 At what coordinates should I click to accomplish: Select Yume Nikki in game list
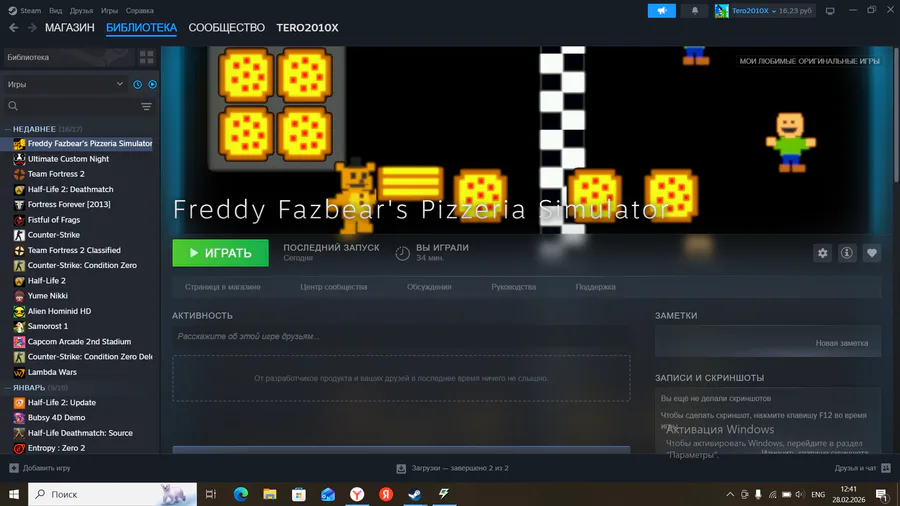pos(48,296)
